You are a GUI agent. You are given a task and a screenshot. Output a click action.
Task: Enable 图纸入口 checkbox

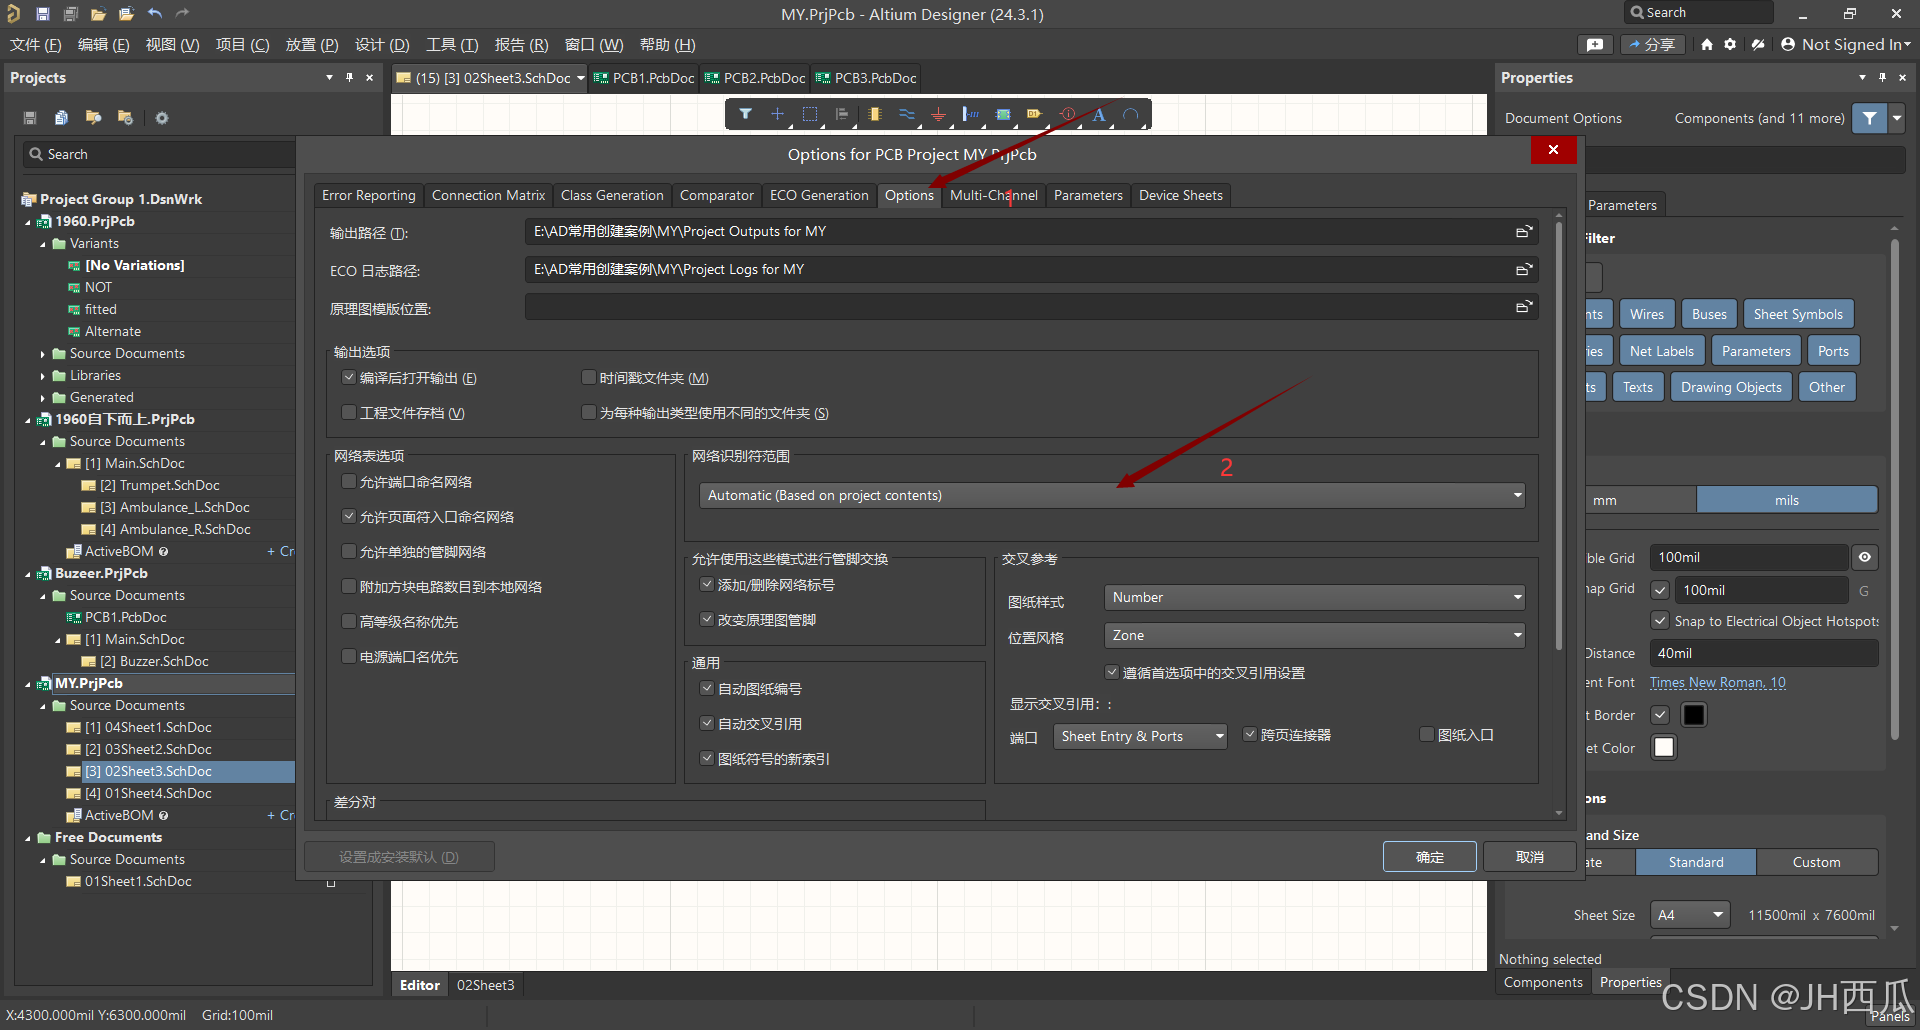(x=1427, y=735)
